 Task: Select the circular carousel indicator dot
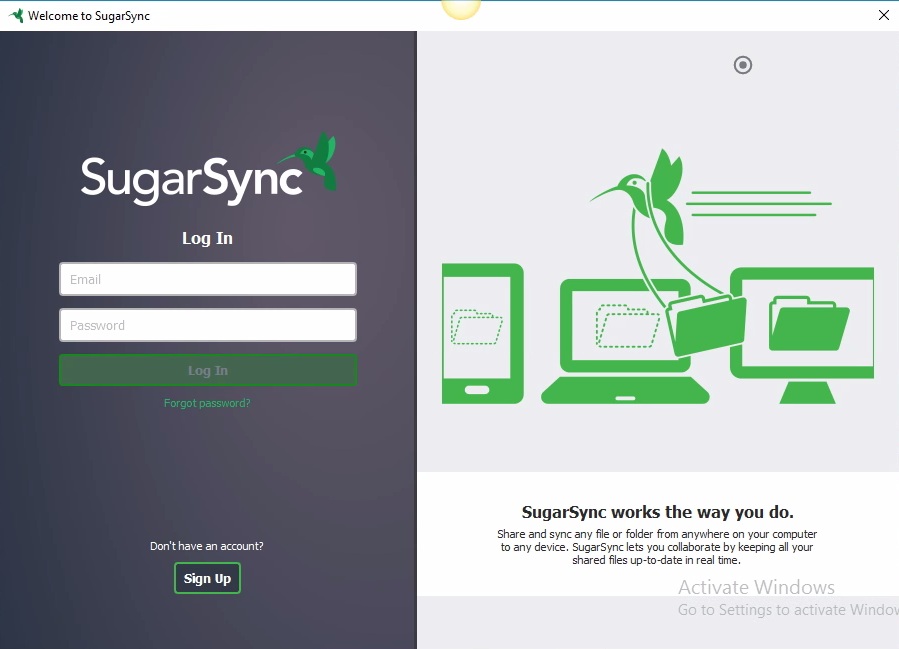[742, 65]
